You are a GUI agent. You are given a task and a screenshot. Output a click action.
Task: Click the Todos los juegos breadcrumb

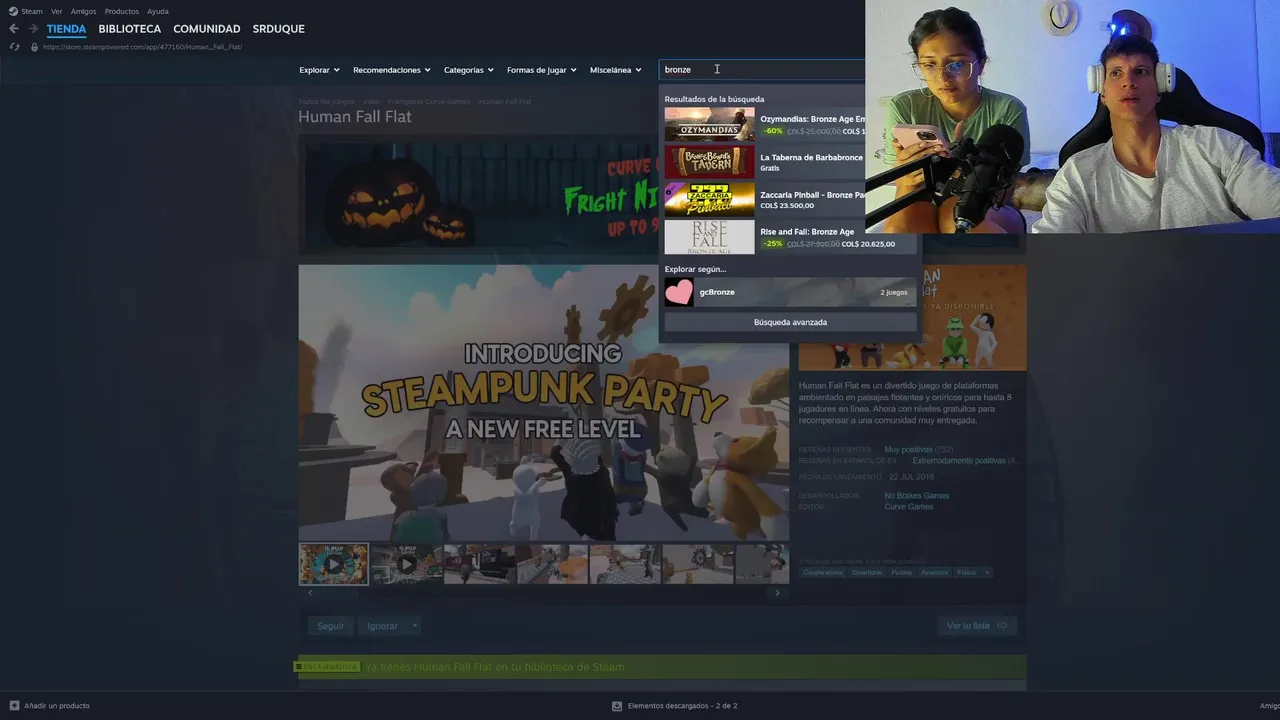click(326, 102)
